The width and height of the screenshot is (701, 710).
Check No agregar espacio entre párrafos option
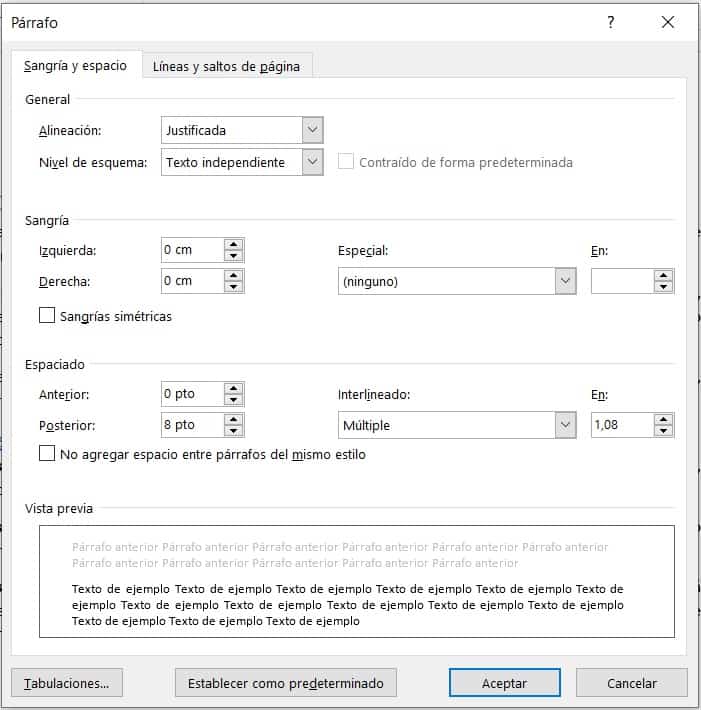pos(47,454)
